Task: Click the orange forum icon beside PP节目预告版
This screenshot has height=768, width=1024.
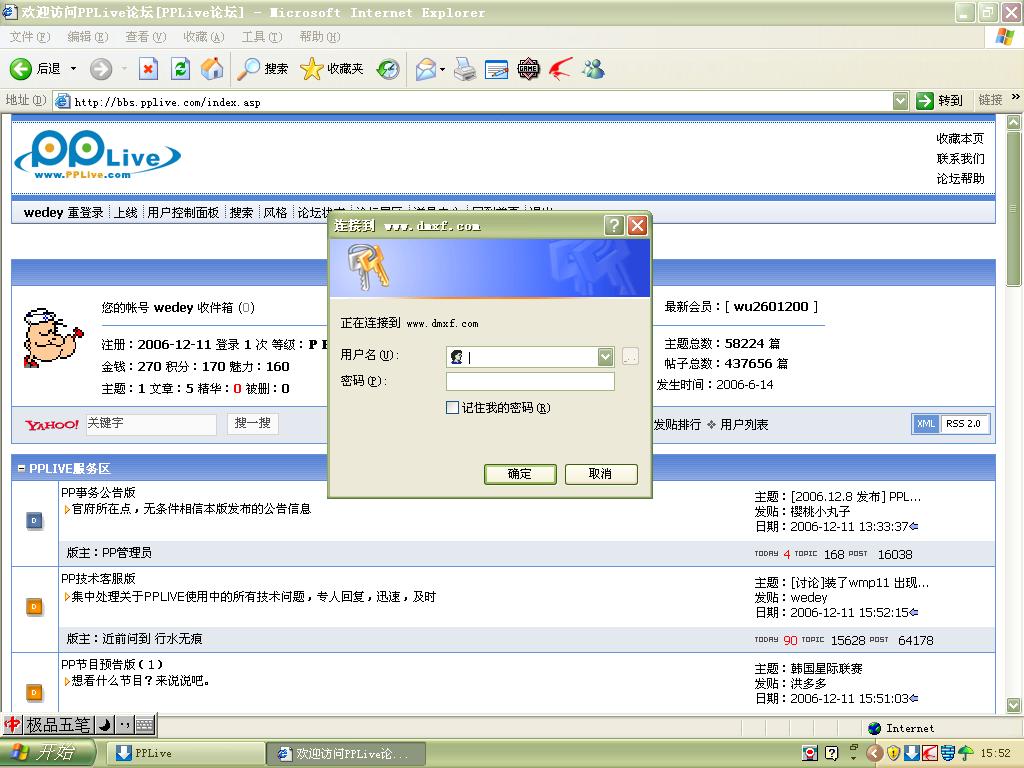Action: (x=34, y=692)
